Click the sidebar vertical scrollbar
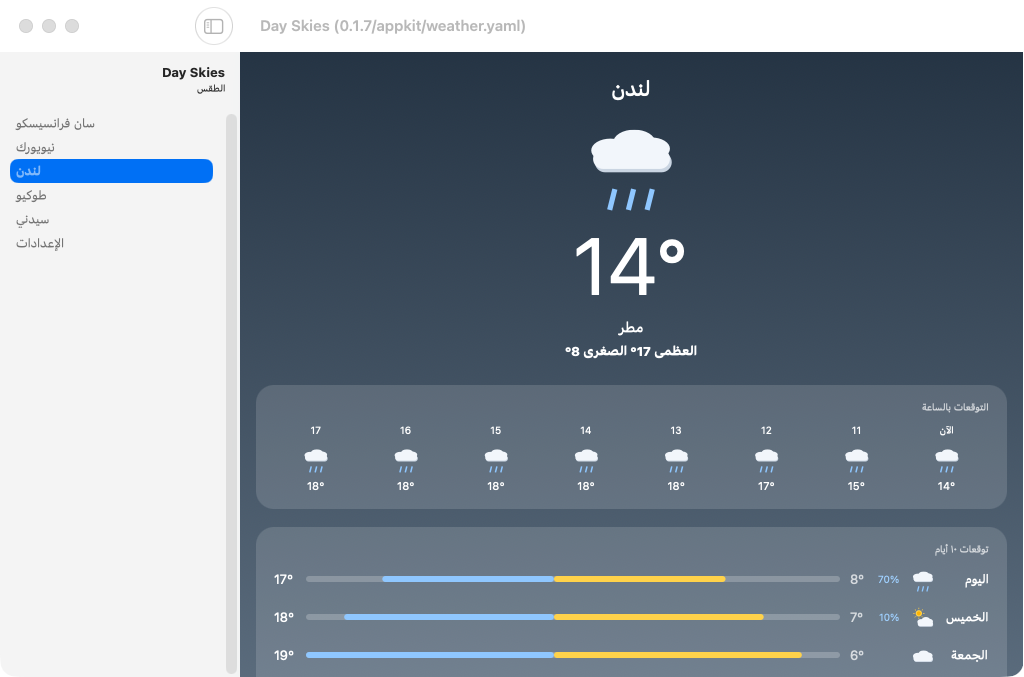Image resolution: width=1024 pixels, height=677 pixels. point(231,394)
